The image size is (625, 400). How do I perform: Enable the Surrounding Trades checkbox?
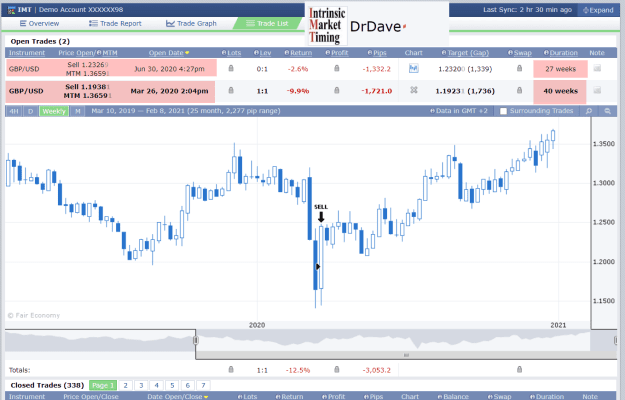(504, 111)
